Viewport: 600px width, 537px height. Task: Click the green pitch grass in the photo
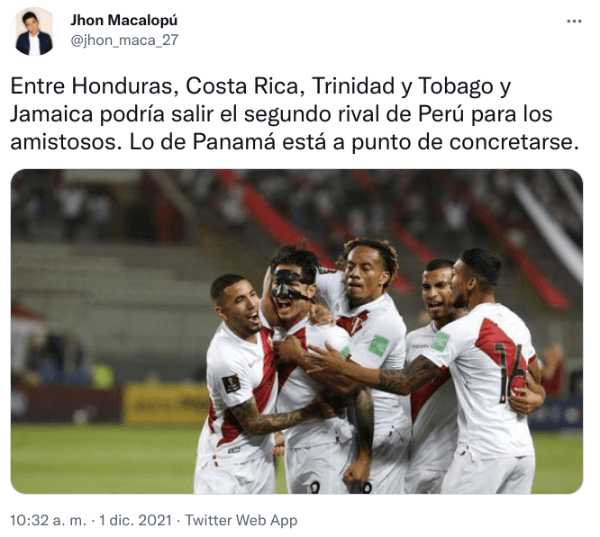tap(103, 457)
